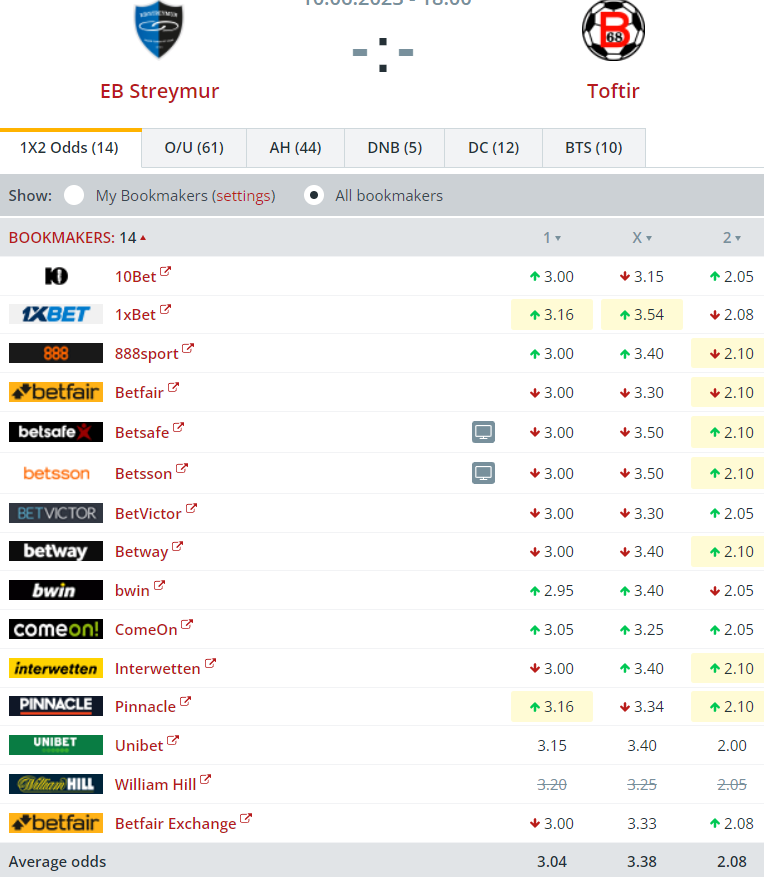Click external link icon next to 10Bet
The image size is (764, 877).
point(166,271)
